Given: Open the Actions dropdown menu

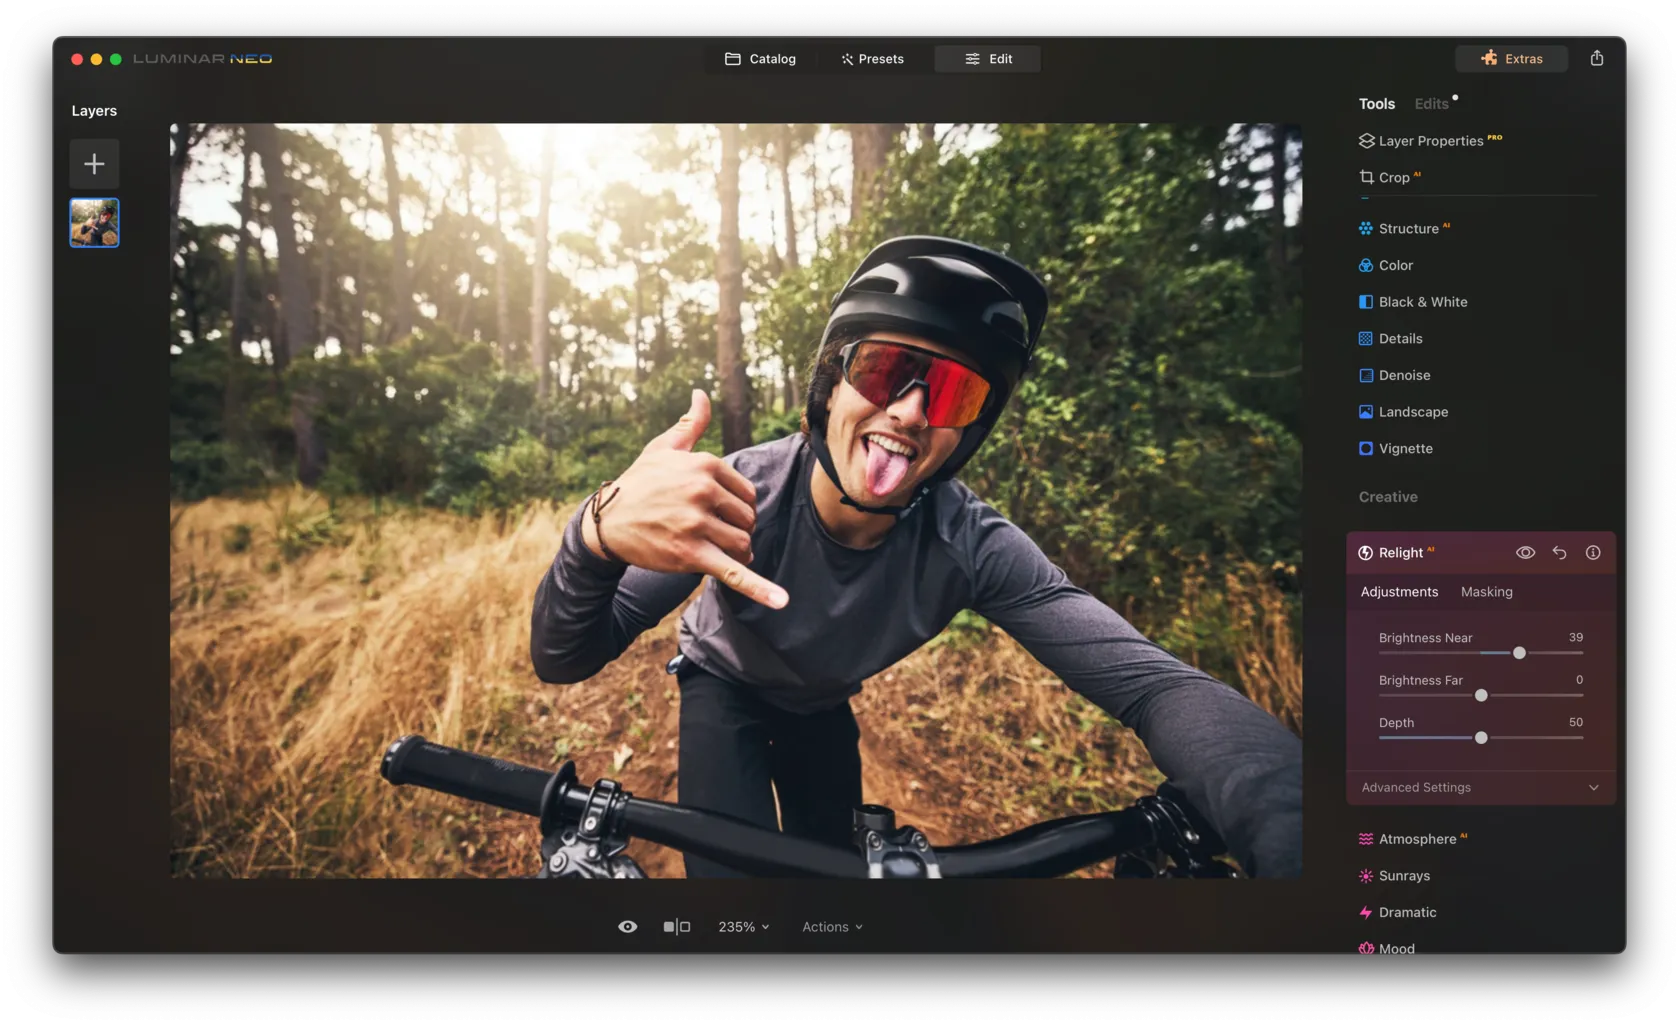Looking at the screenshot, I should 831,927.
